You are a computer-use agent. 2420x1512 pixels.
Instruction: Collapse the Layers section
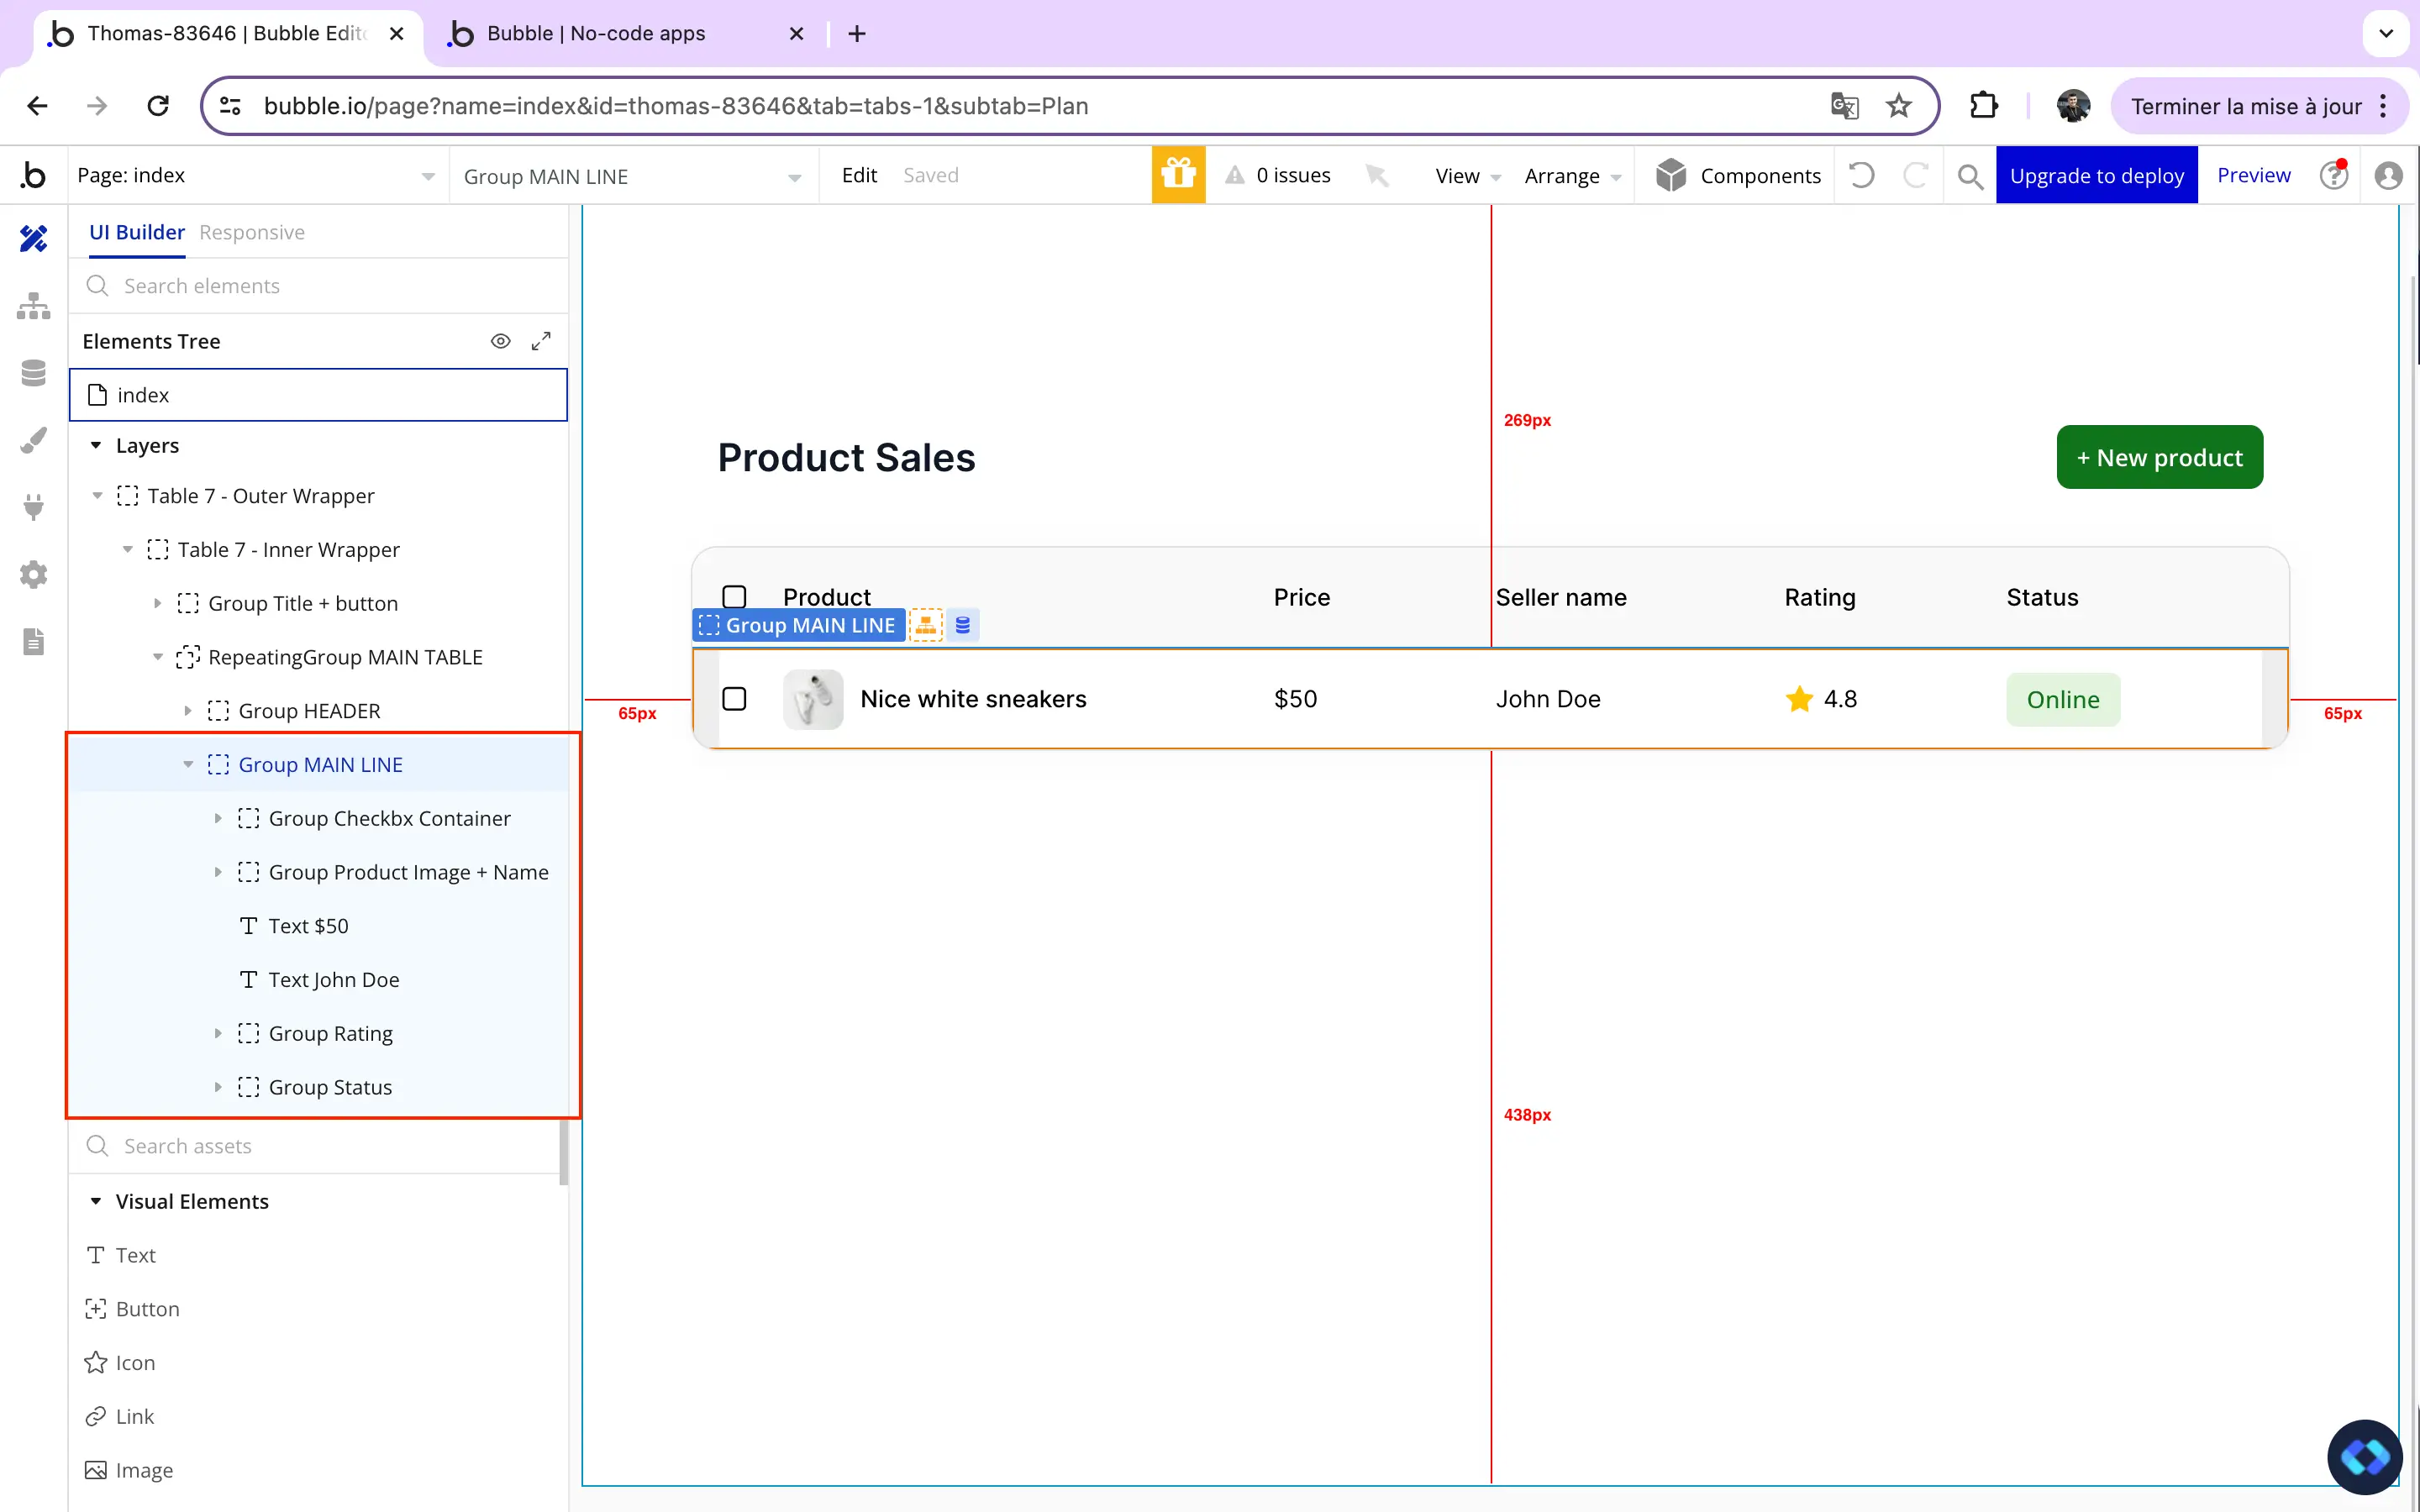(x=96, y=445)
